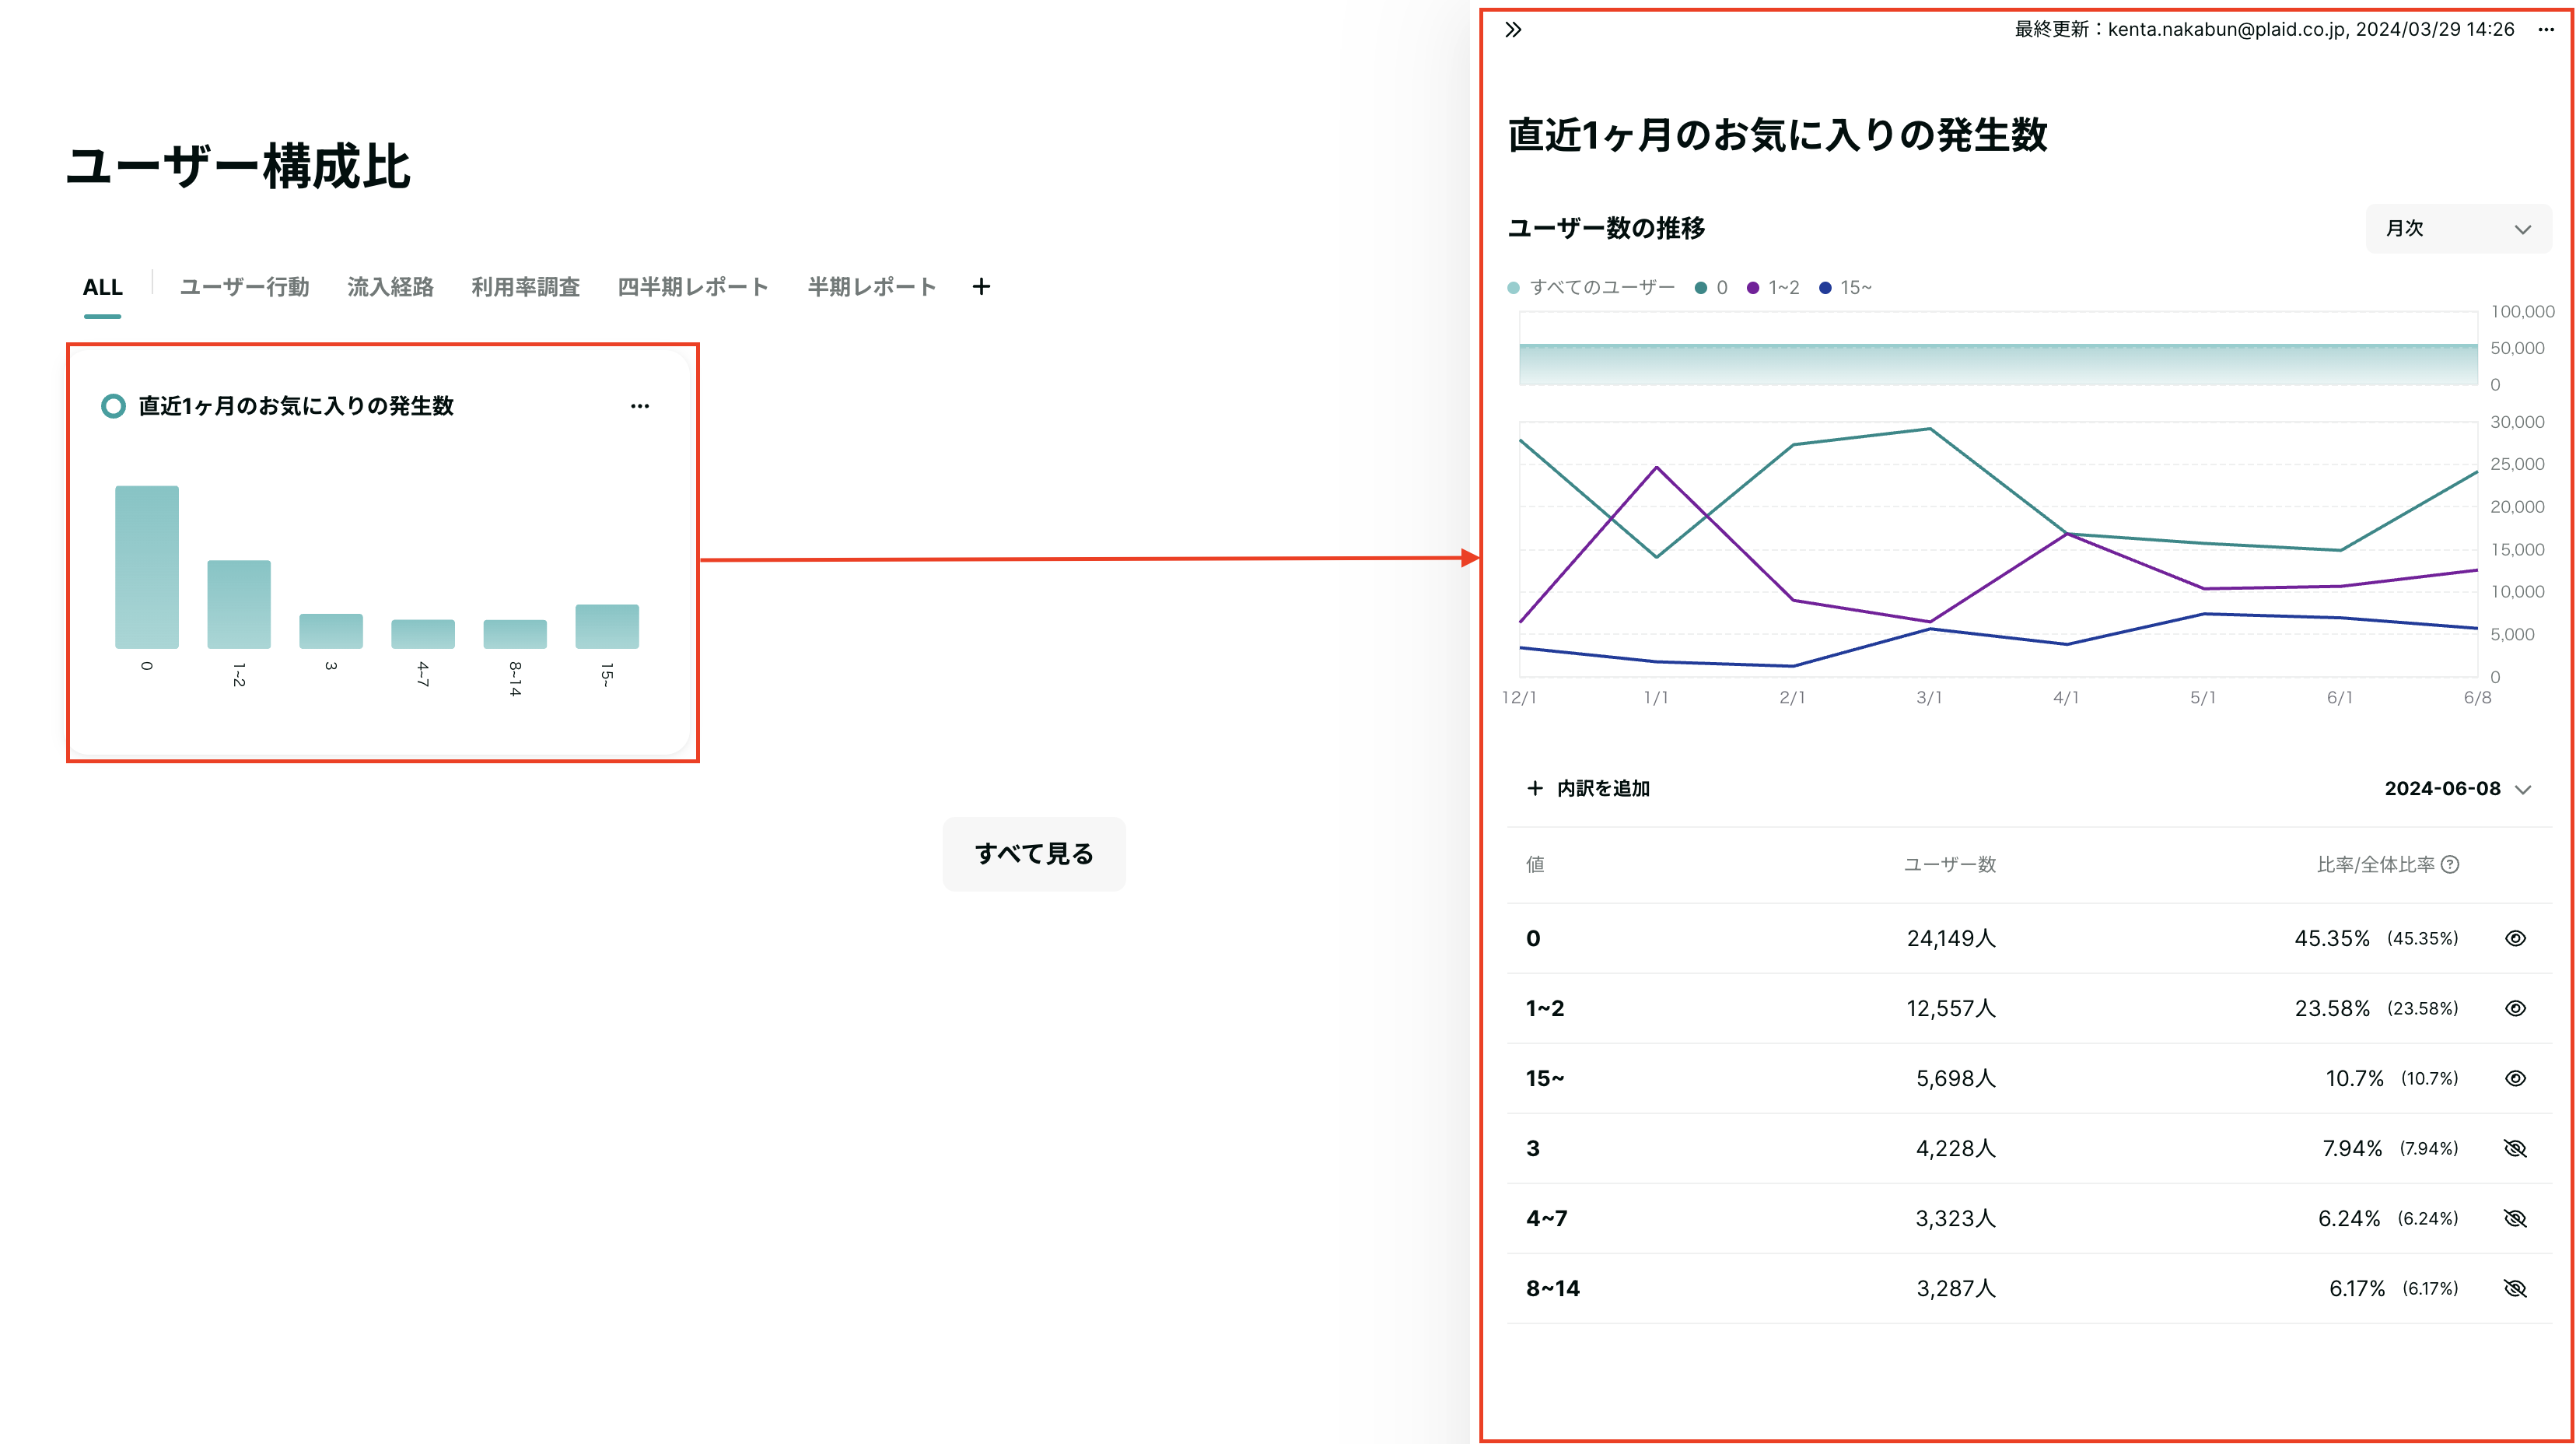Click the ring icon on the favorites card

coord(113,406)
